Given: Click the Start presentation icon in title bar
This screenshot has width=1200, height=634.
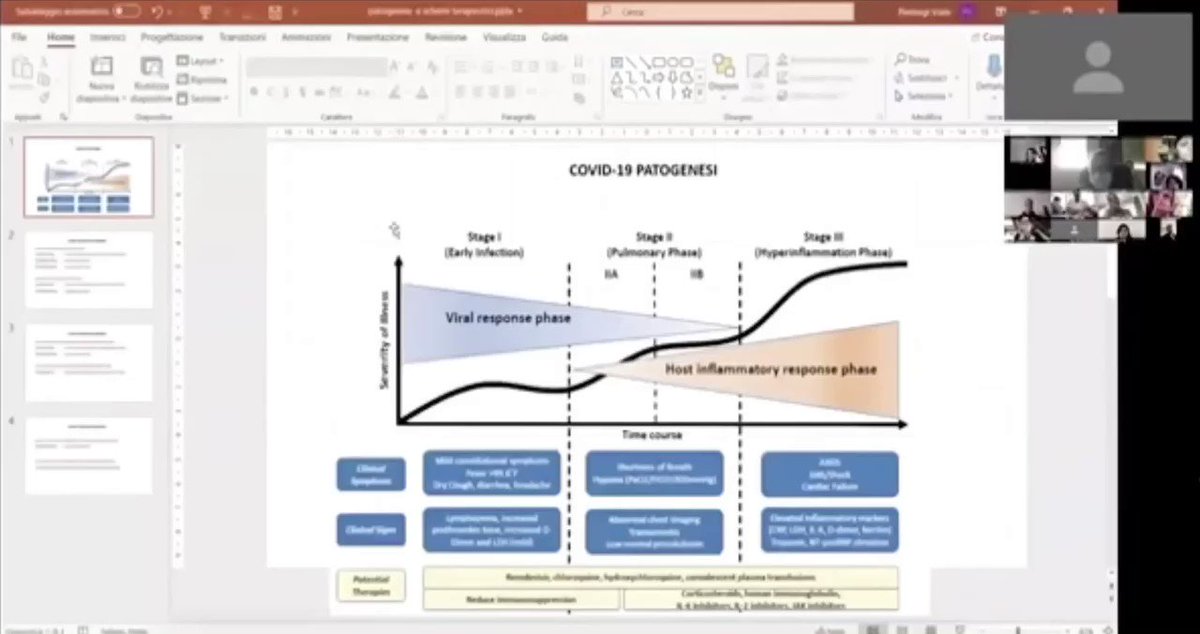Looking at the screenshot, I should coord(206,11).
